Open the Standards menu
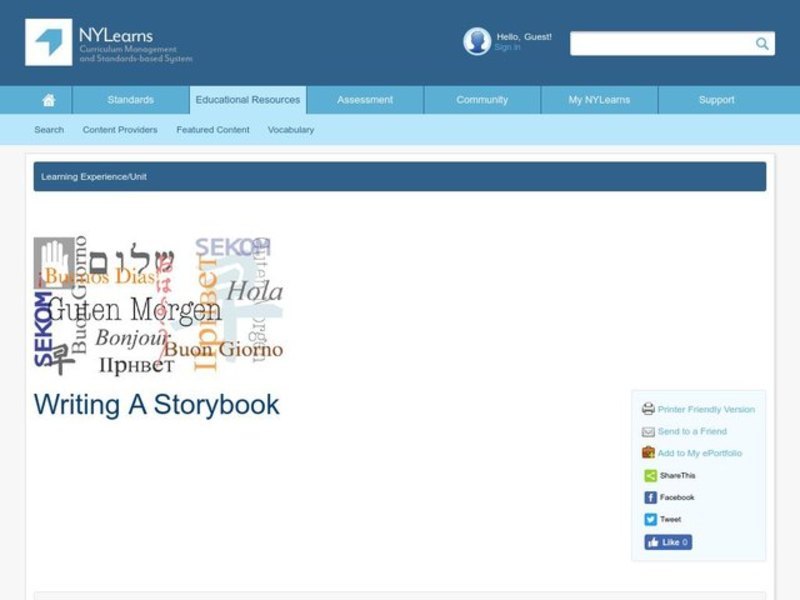Viewport: 800px width, 600px height. coord(130,100)
